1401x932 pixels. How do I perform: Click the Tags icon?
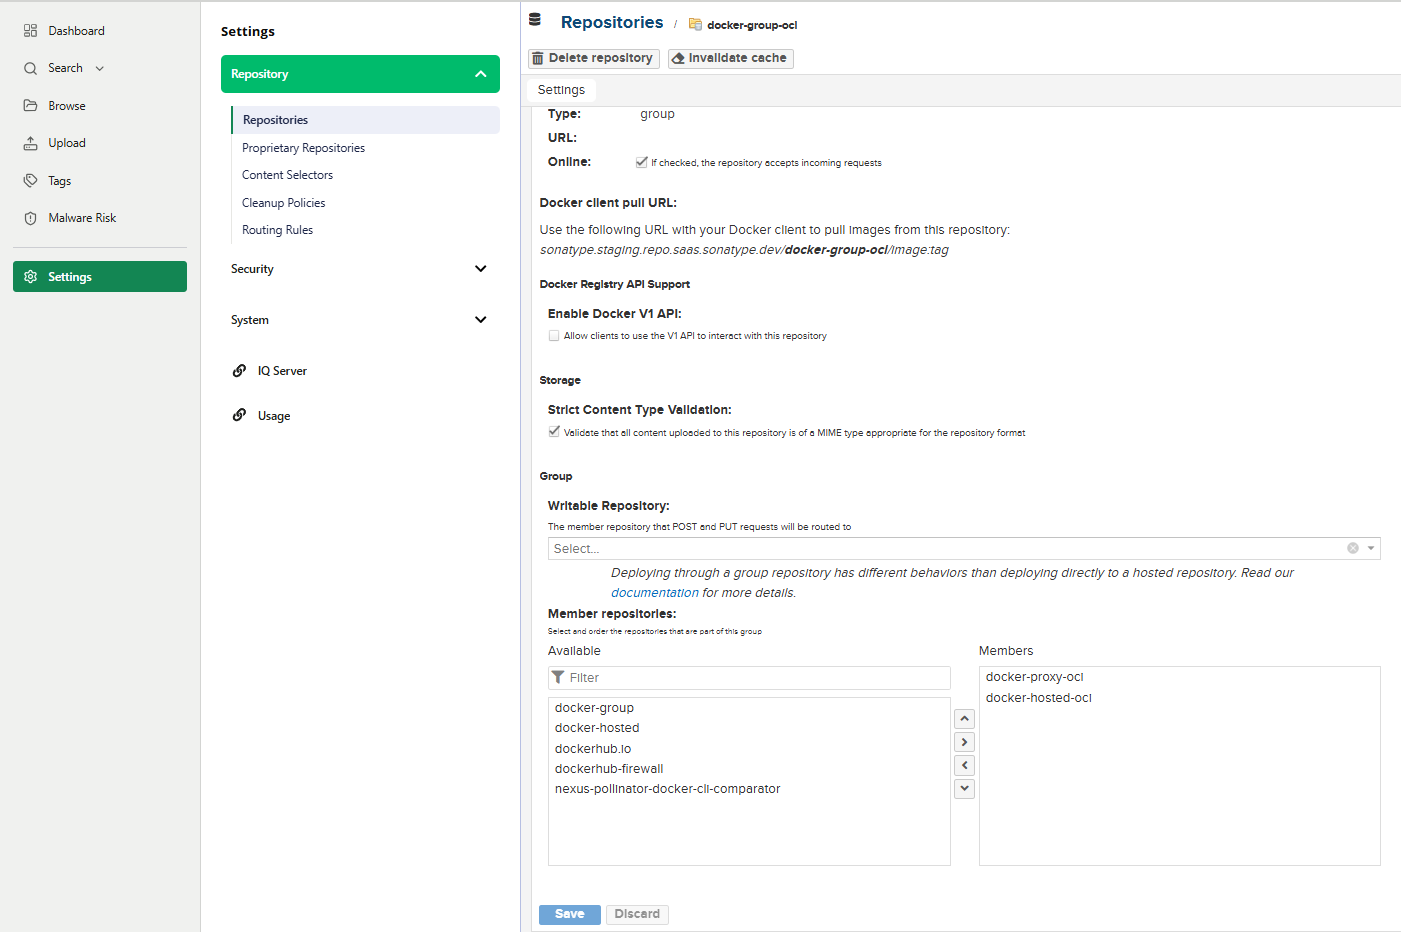30,181
